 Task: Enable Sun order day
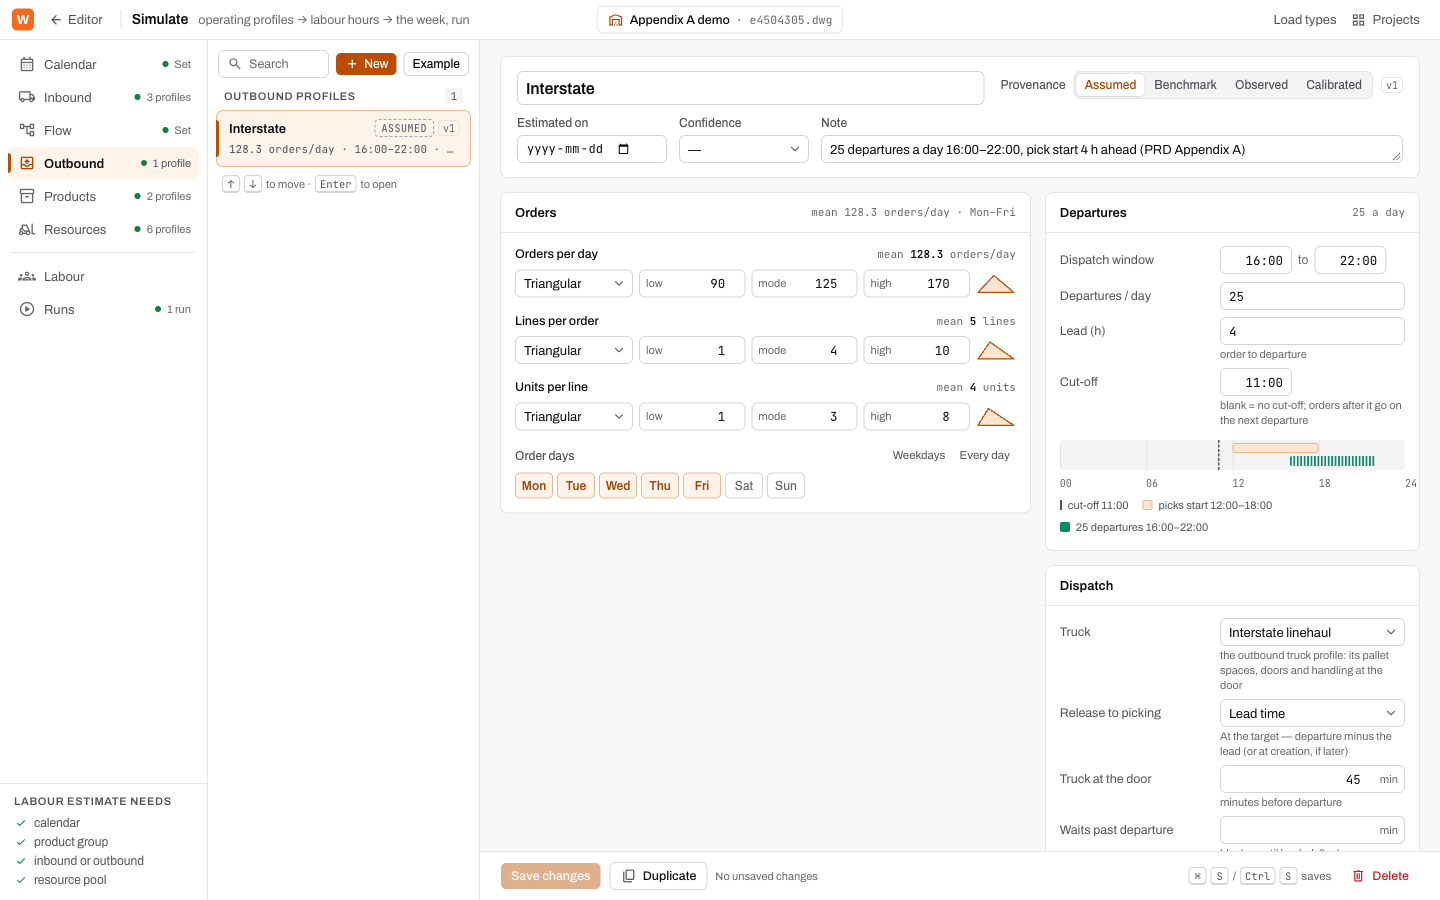pos(786,486)
